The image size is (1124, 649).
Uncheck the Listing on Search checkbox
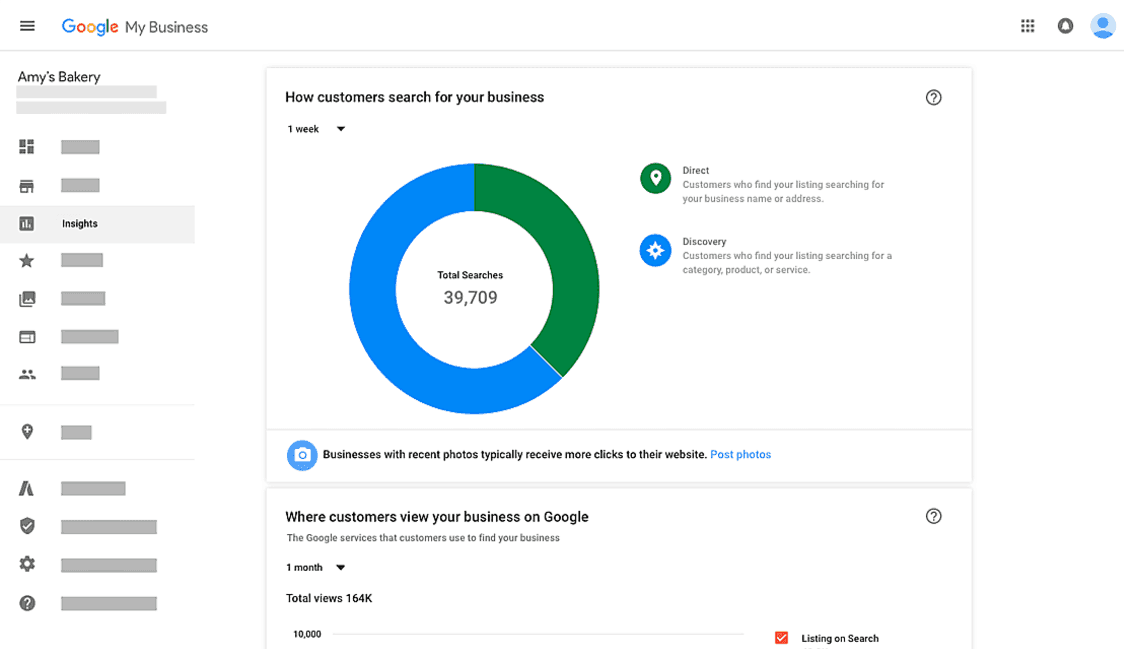click(781, 638)
